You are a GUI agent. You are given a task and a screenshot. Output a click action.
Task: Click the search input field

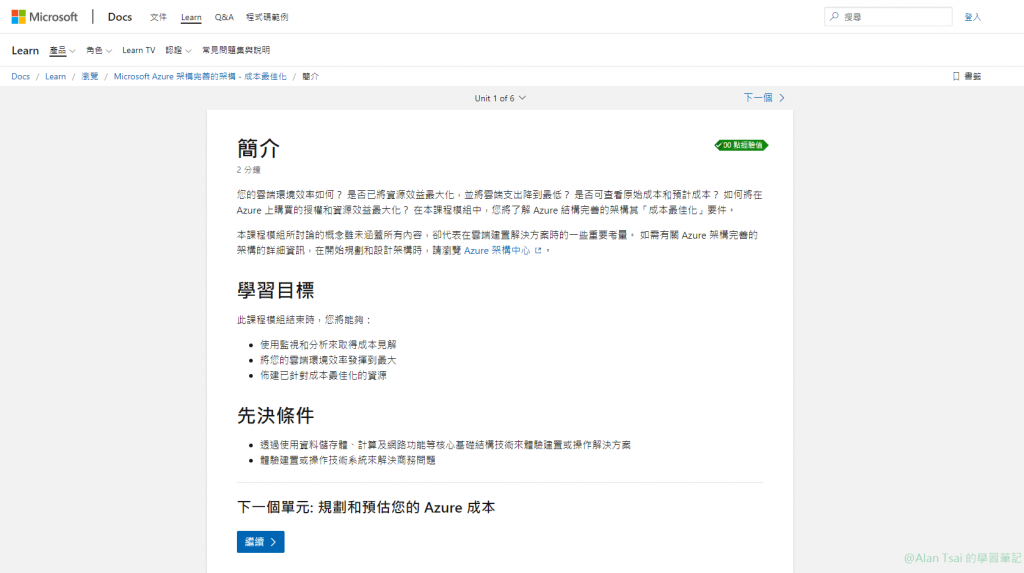tap(888, 17)
